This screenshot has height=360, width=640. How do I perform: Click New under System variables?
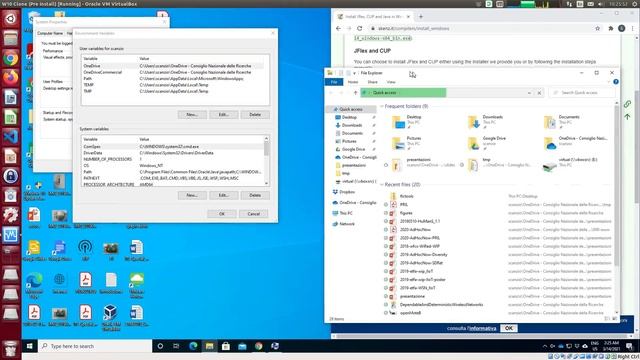tap(192, 195)
